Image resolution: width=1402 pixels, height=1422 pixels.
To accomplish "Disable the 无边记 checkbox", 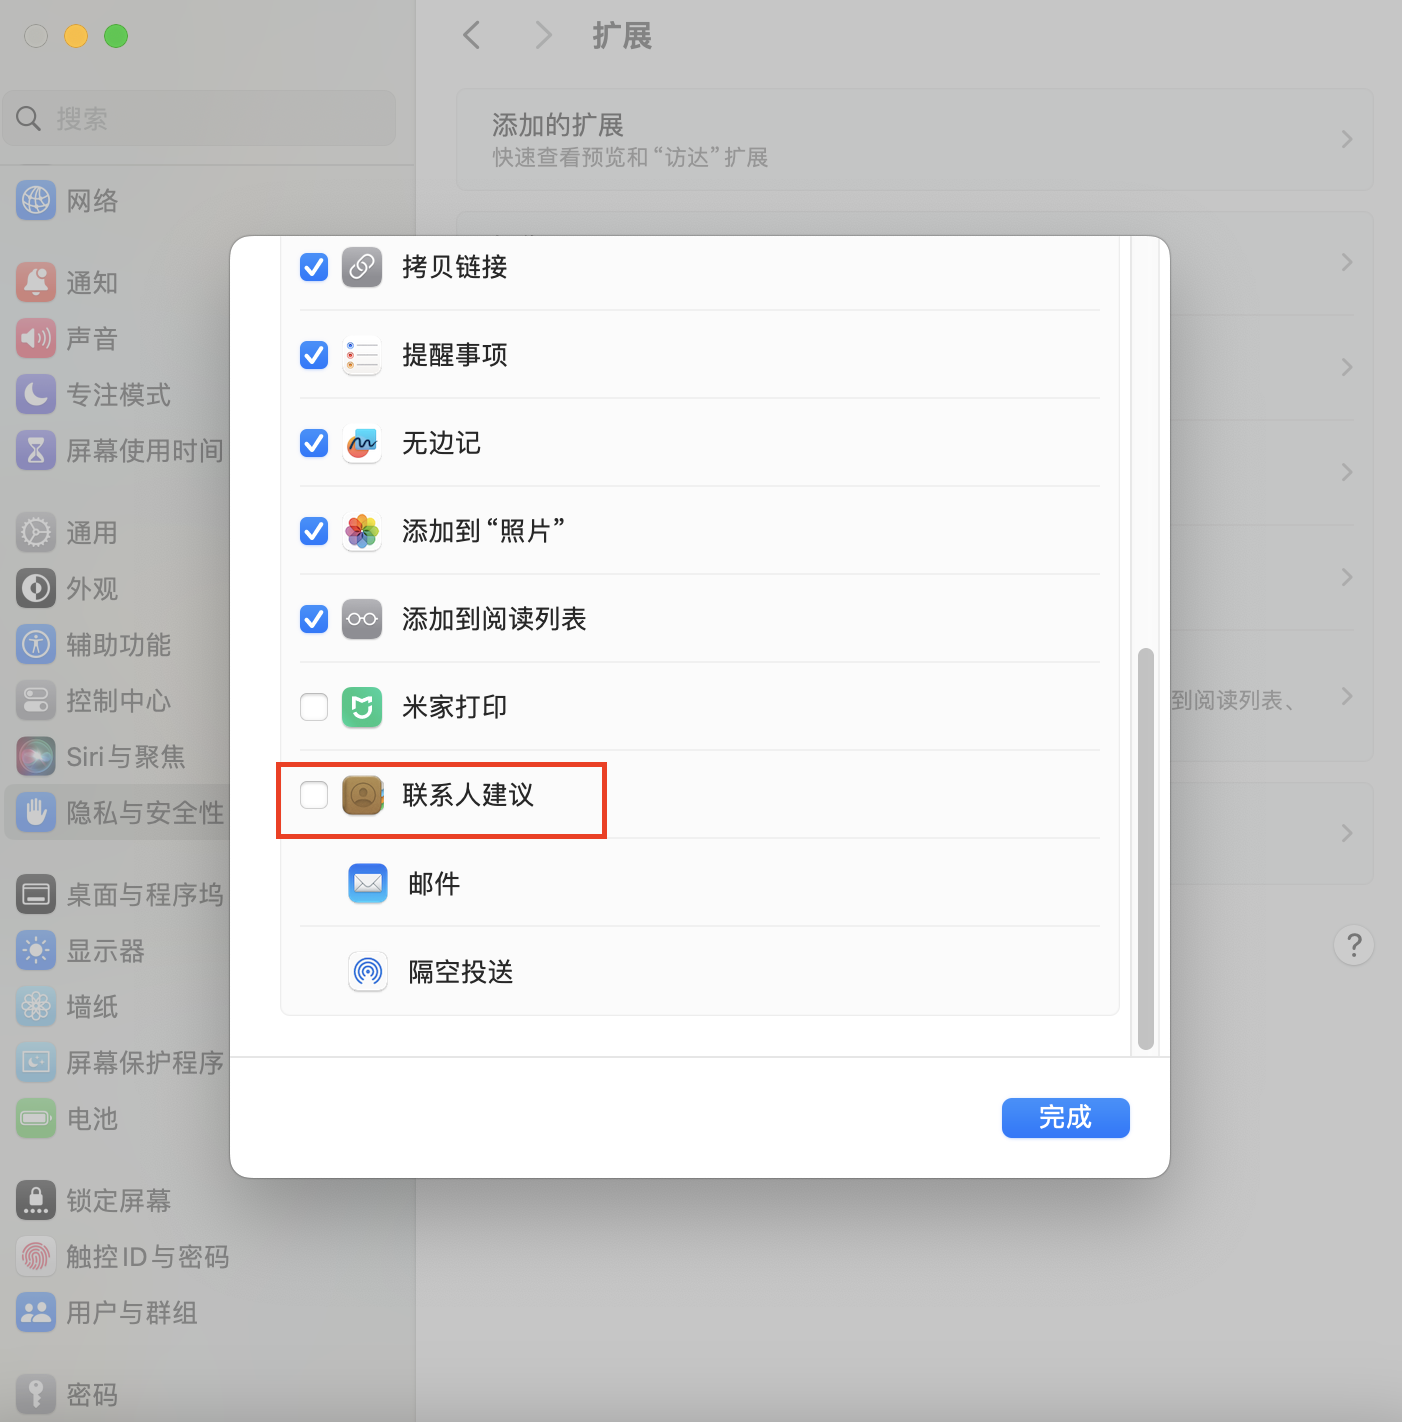I will tap(314, 443).
